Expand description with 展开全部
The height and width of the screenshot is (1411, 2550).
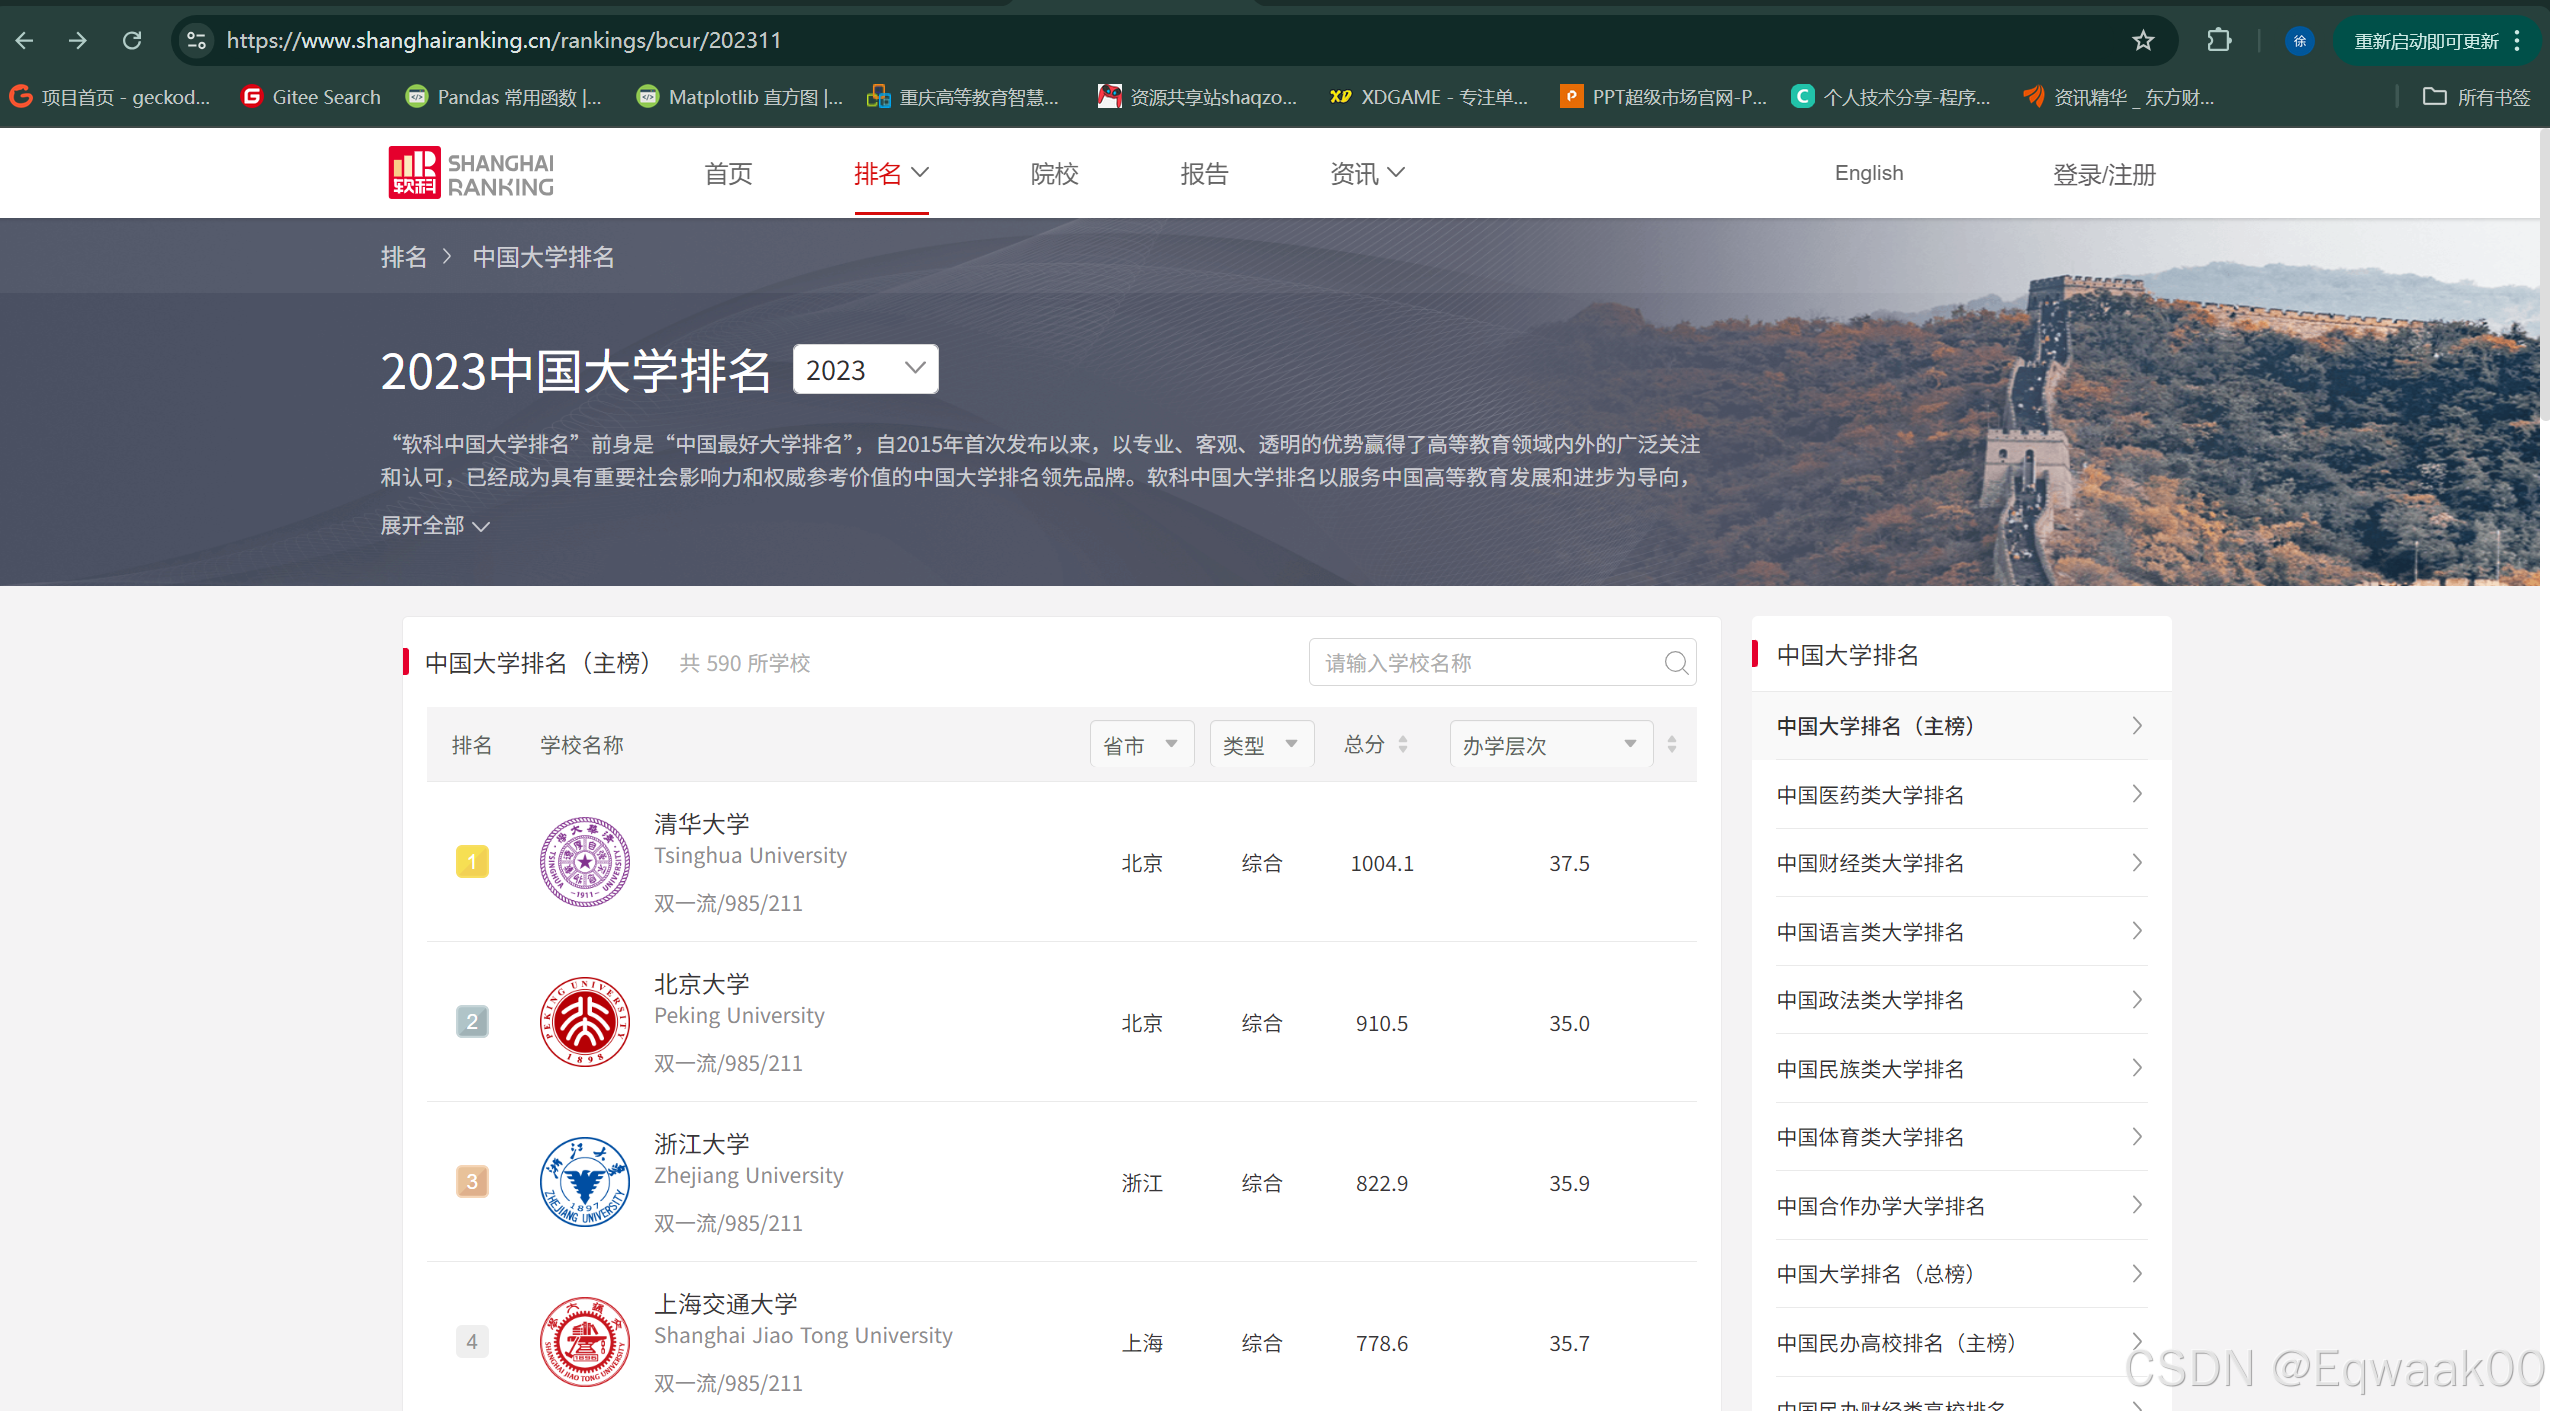(x=434, y=526)
